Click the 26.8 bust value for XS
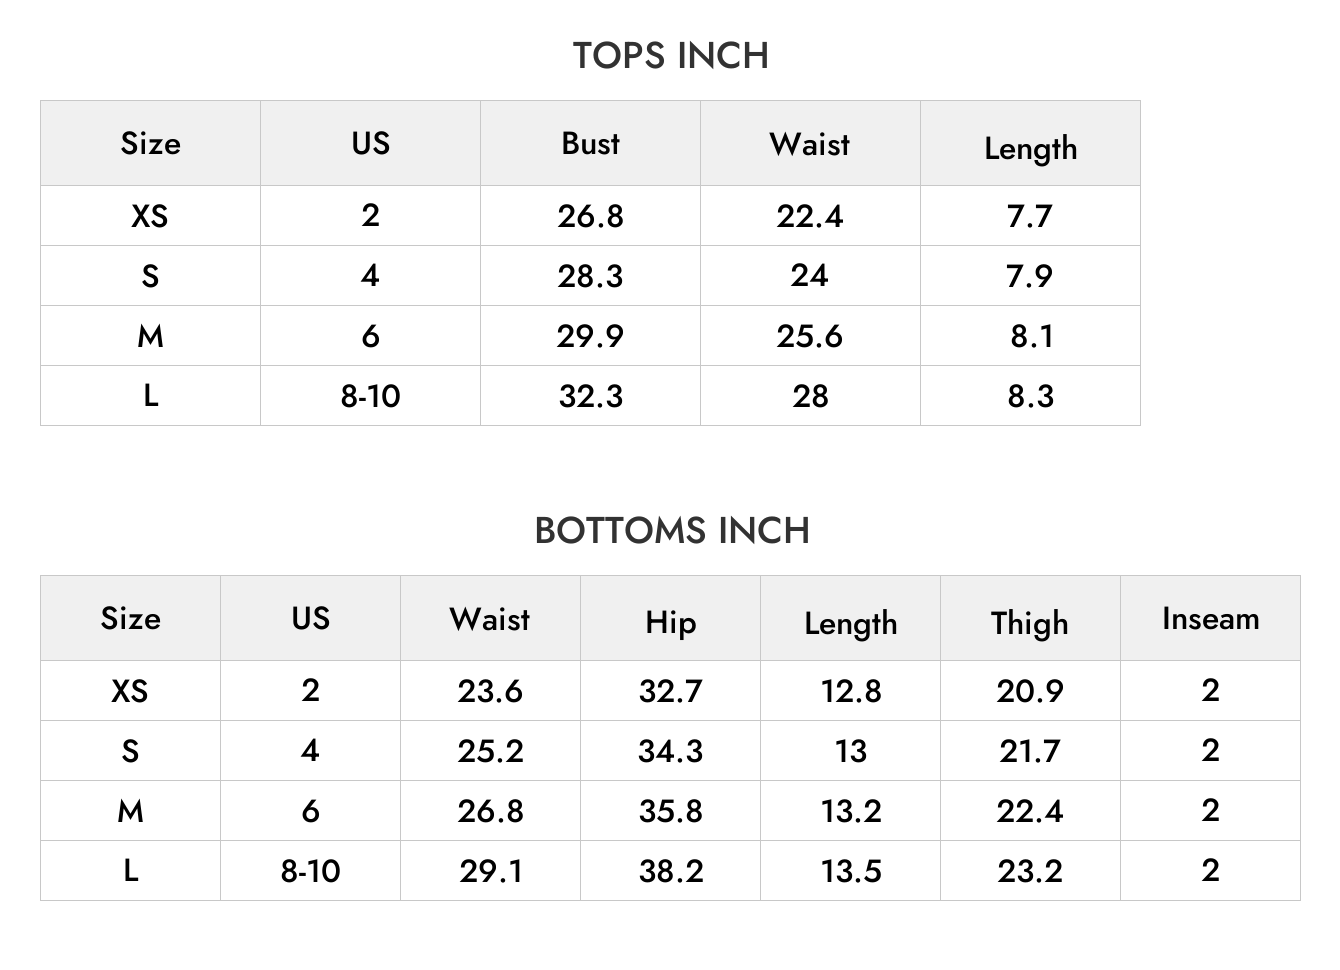 [x=590, y=216]
